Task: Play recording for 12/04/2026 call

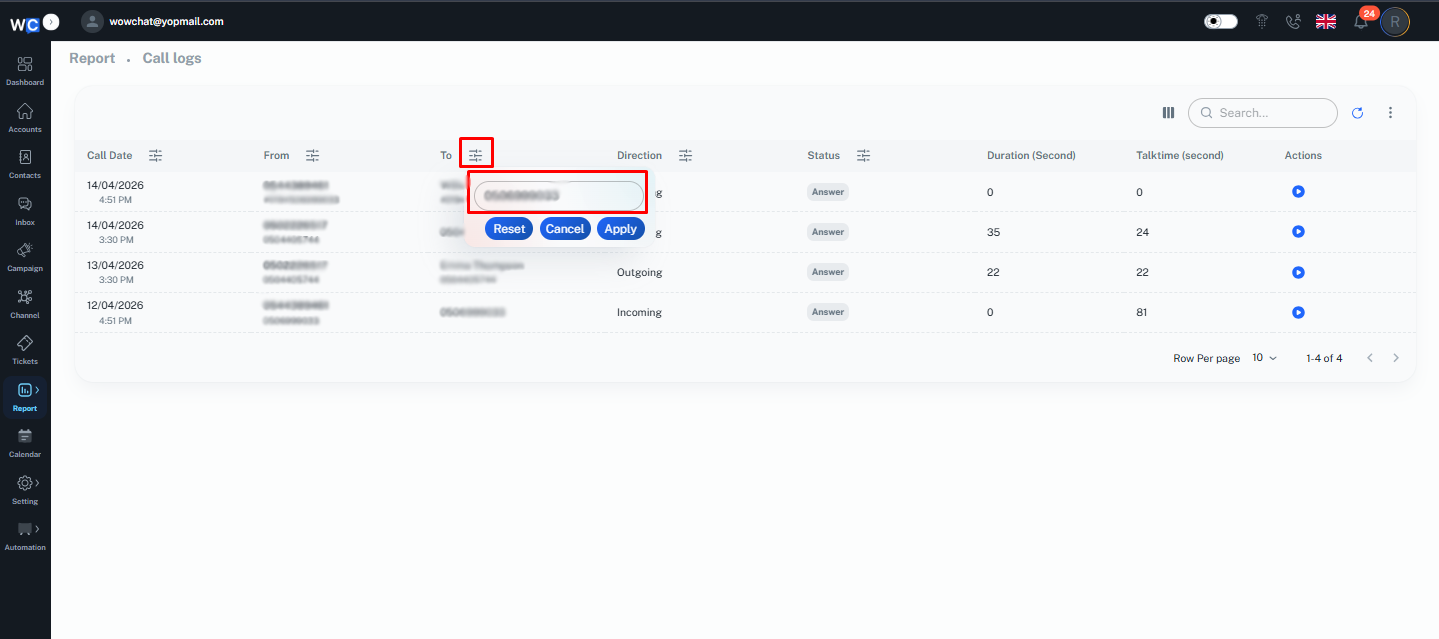Action: tap(1298, 312)
